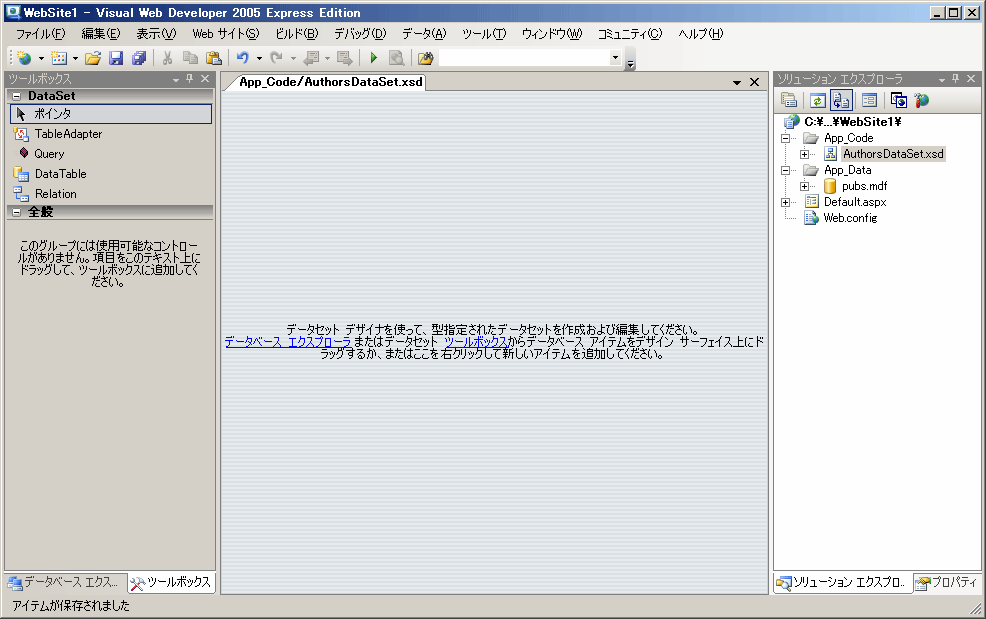The height and width of the screenshot is (619, 986).
Task: Click the Refresh icon in Solution Explorer
Action: coord(817,100)
